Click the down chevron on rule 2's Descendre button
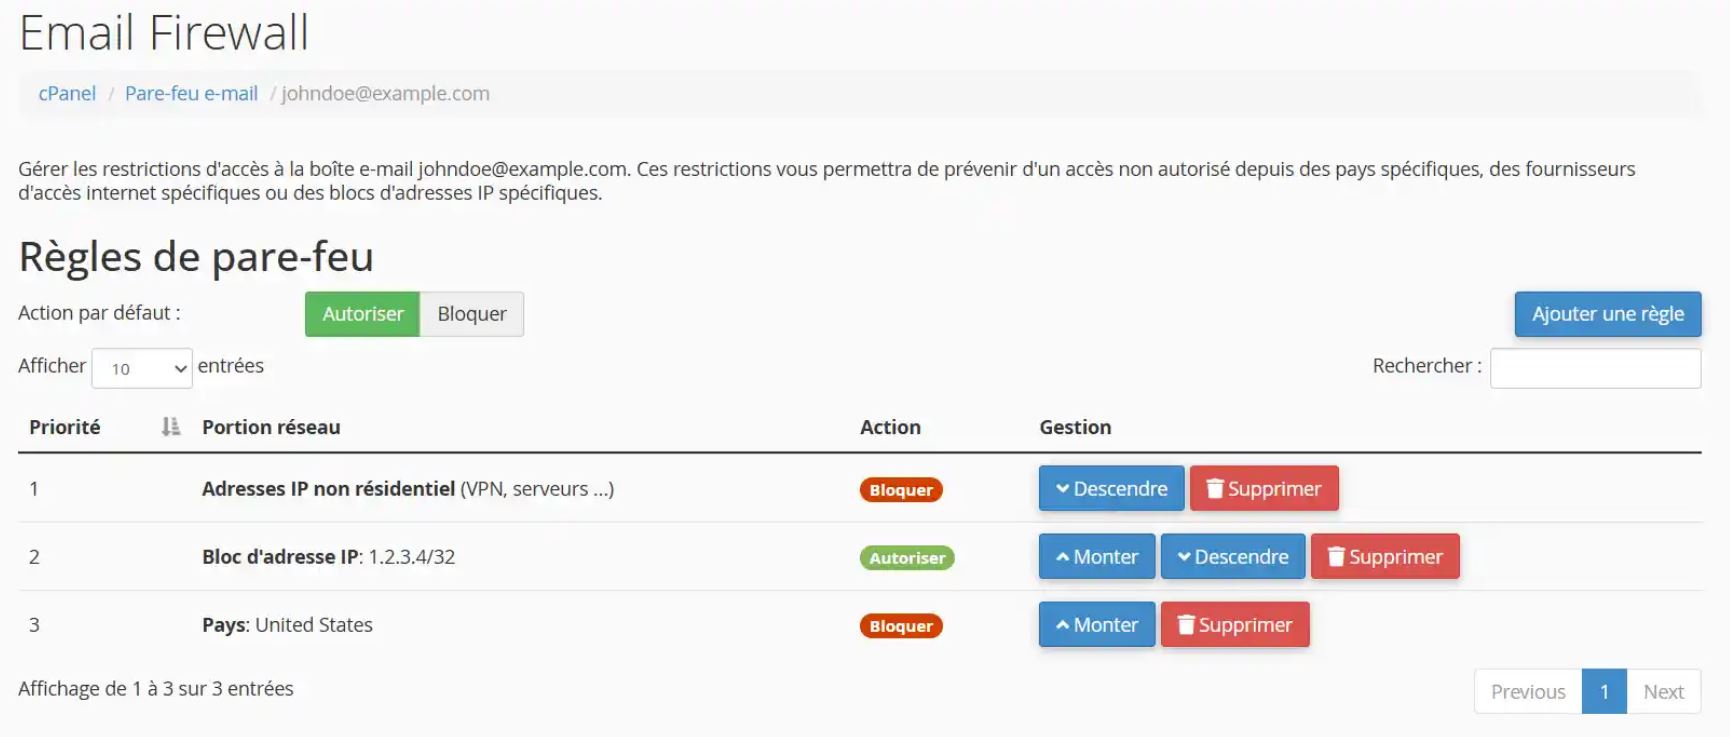The width and height of the screenshot is (1730, 737). click(1183, 557)
